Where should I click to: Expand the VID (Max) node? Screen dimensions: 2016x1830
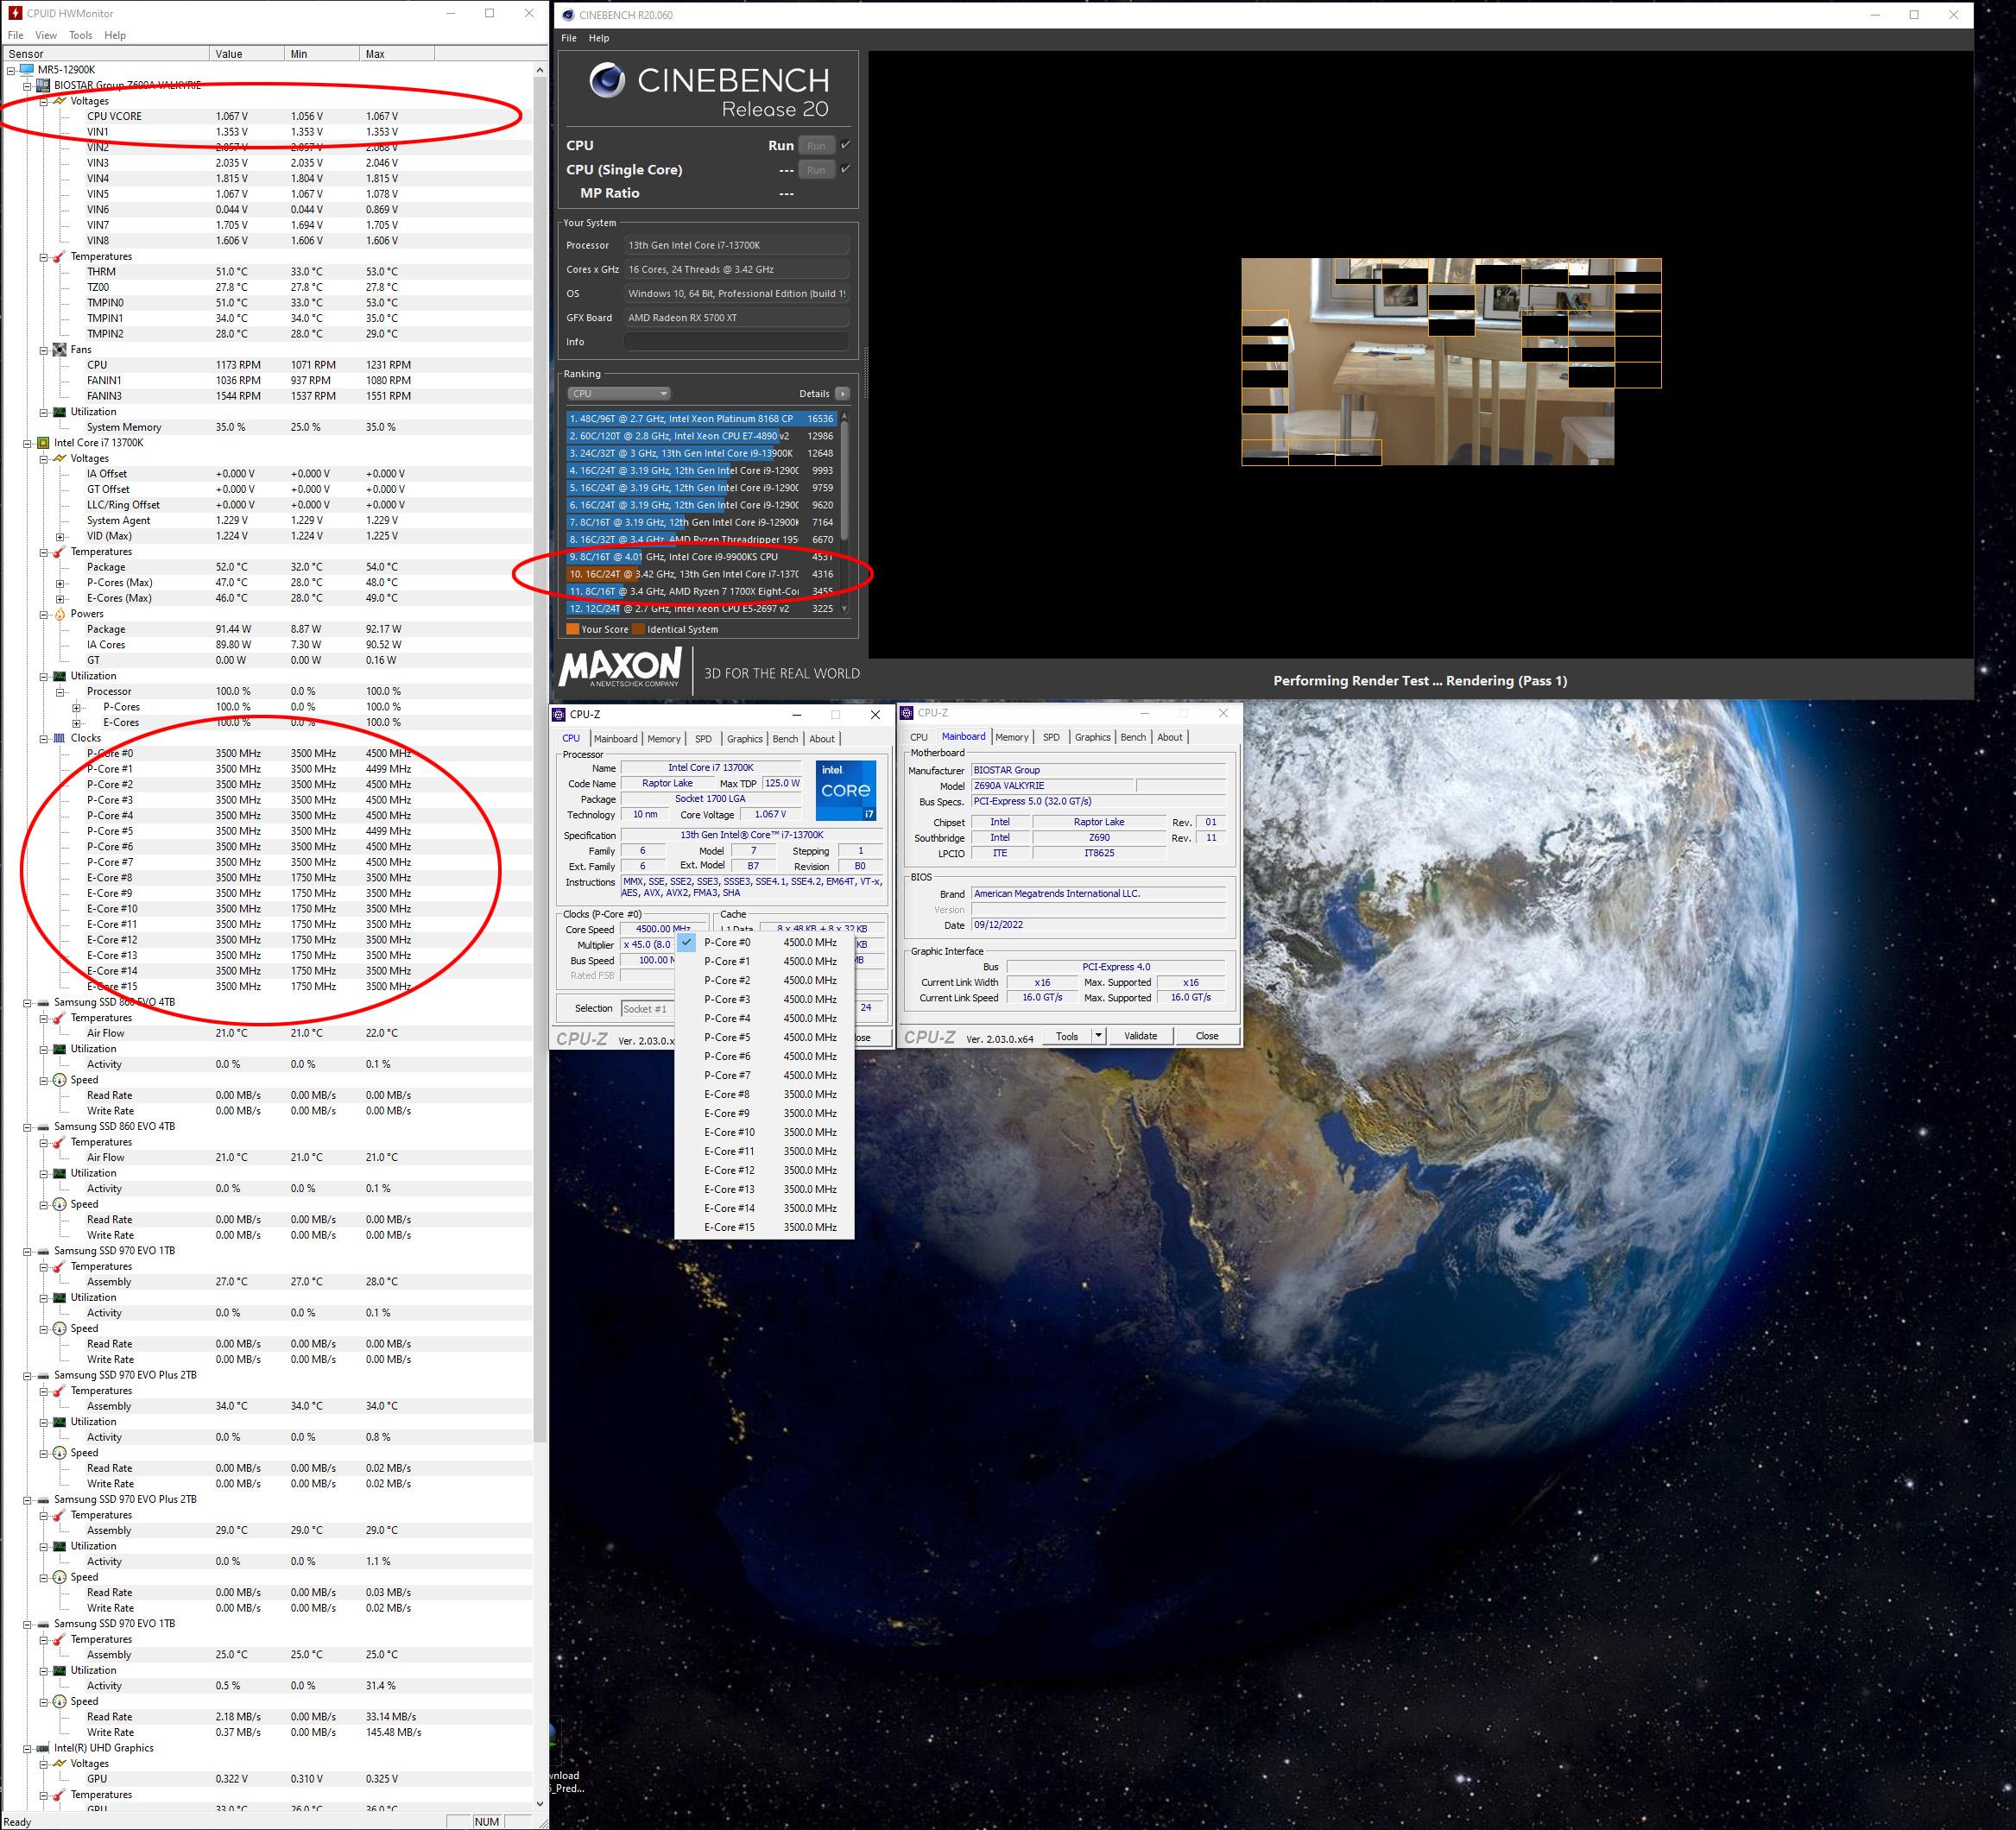60,536
